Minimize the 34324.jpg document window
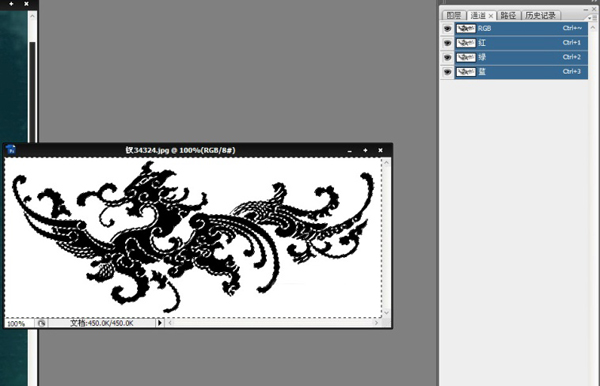The image size is (600, 386). 350,151
